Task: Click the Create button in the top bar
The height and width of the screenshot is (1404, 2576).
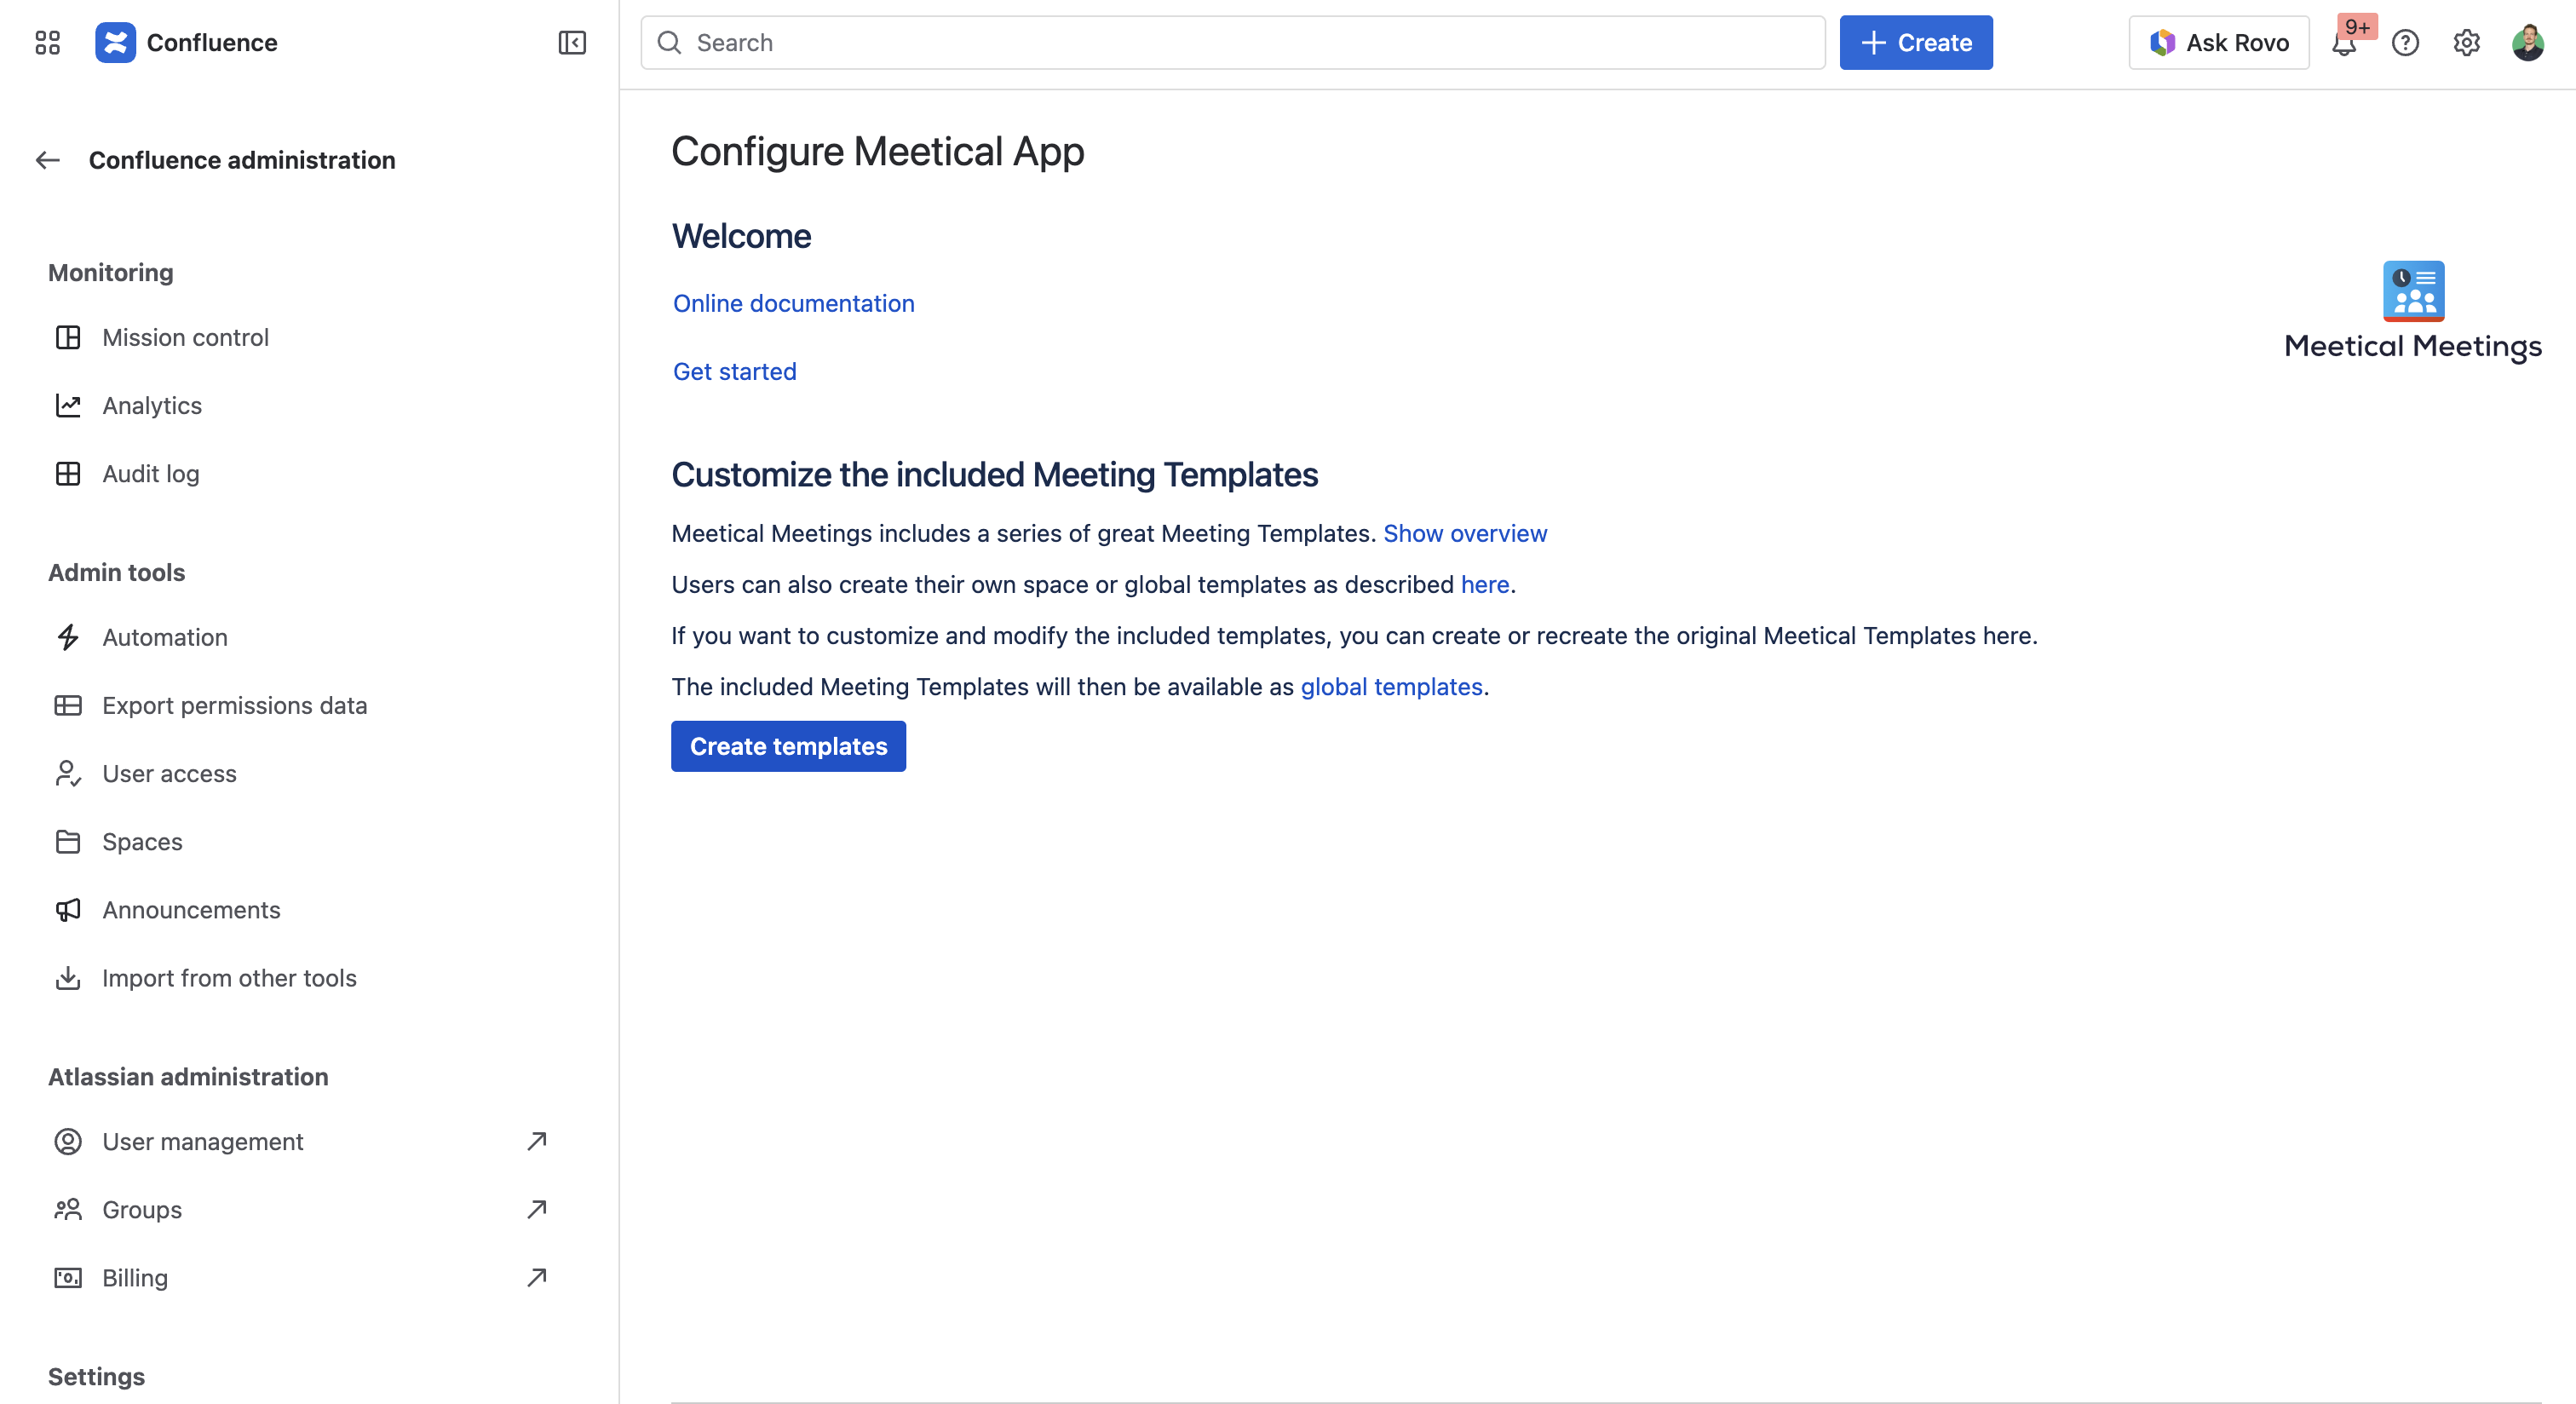Action: pyautogui.click(x=1915, y=43)
